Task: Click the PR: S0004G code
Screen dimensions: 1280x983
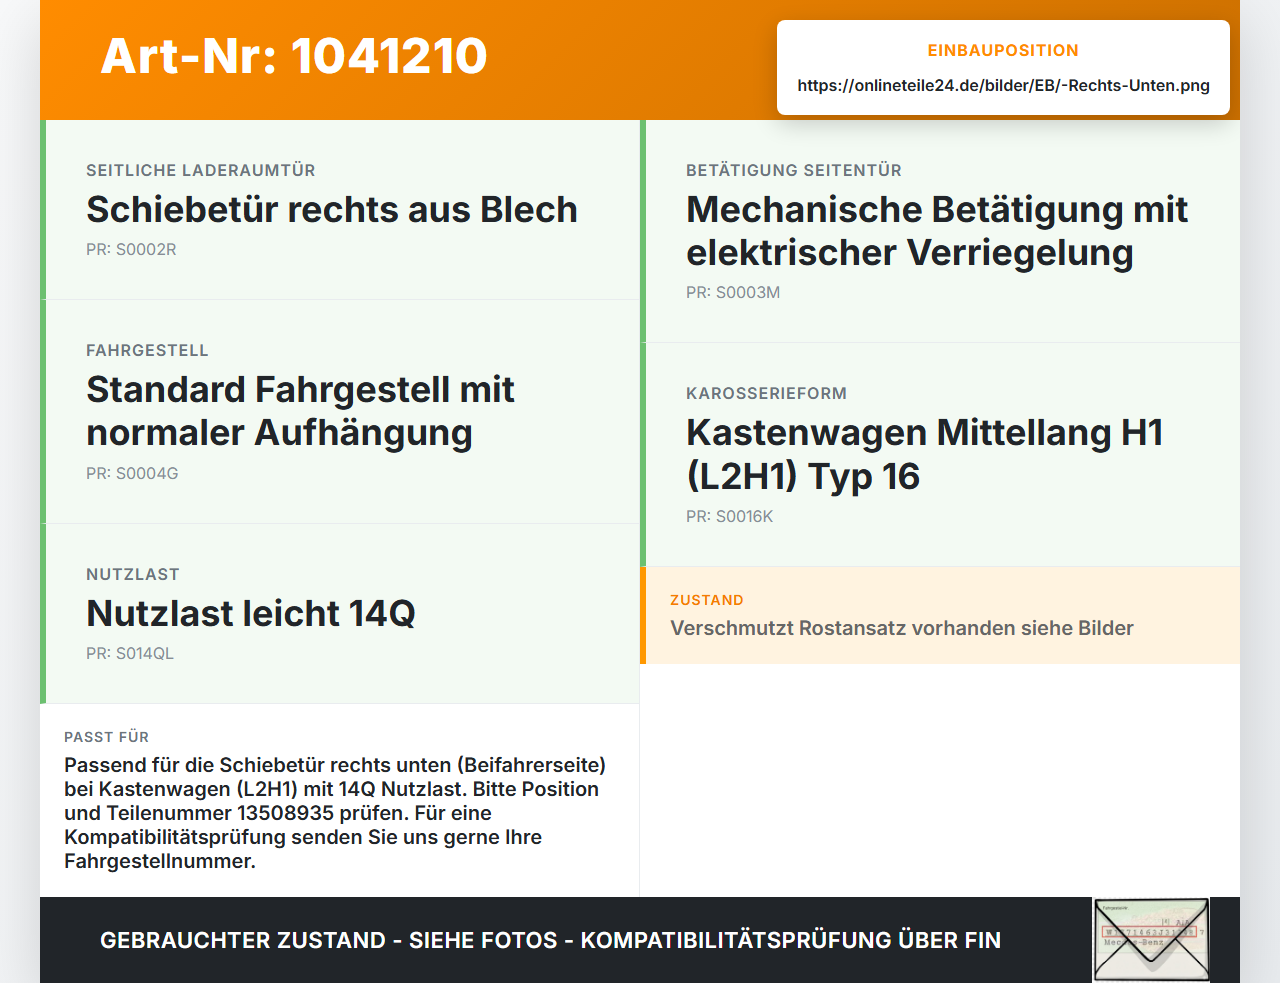Action: [x=132, y=473]
